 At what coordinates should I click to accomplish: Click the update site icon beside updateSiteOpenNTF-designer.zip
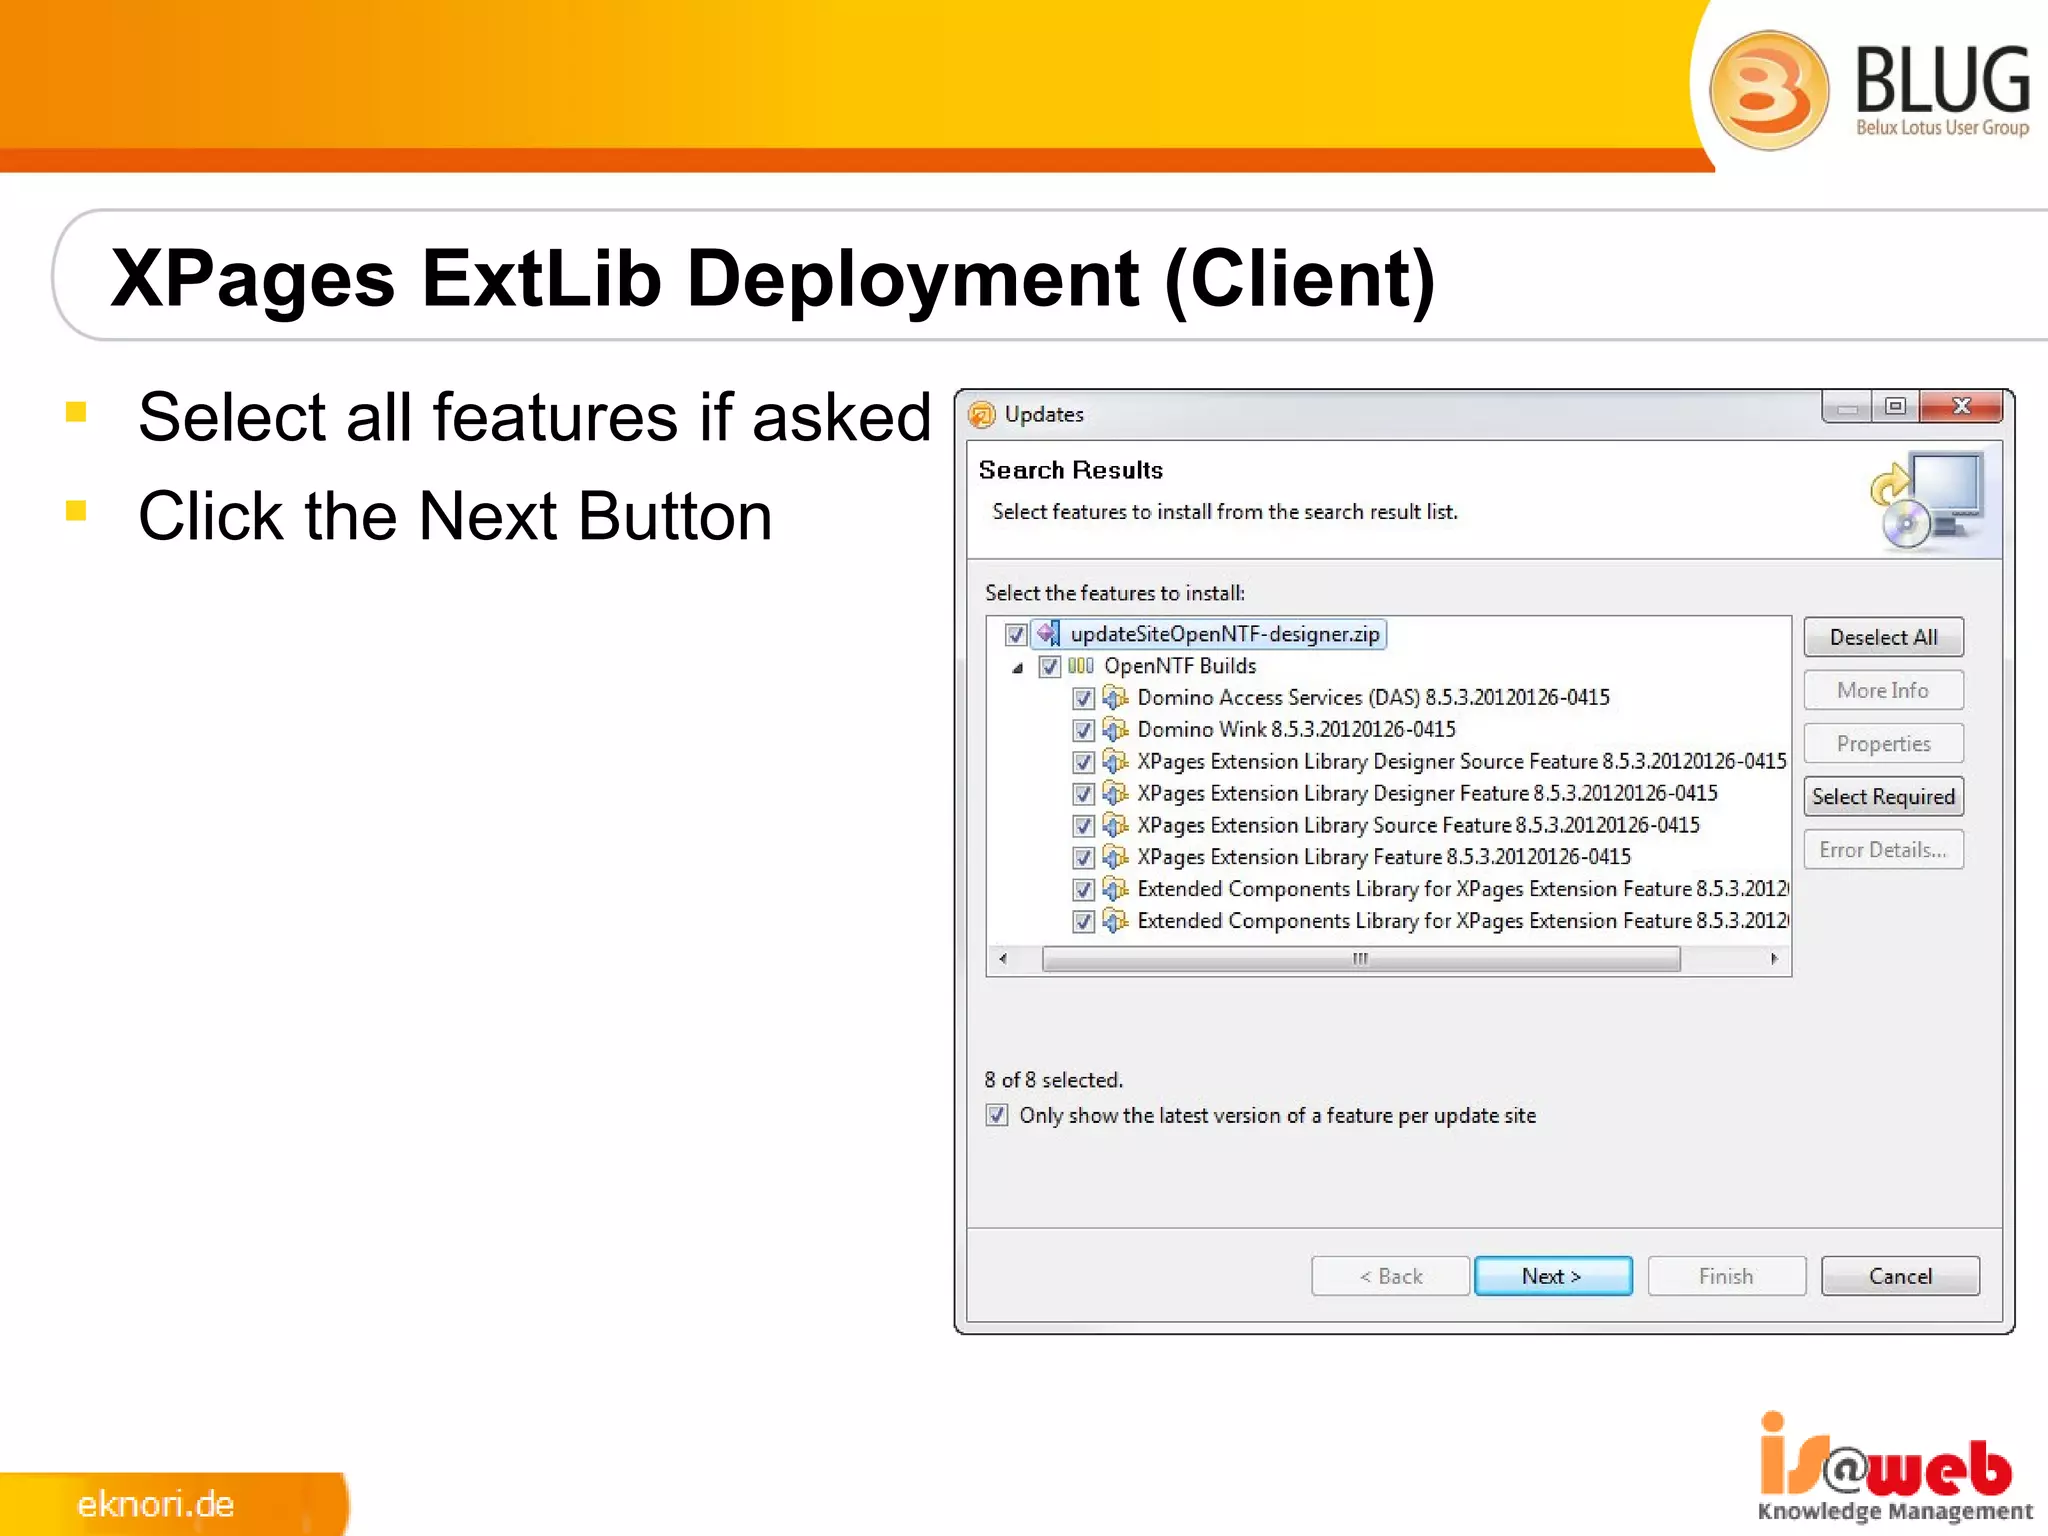click(1048, 633)
